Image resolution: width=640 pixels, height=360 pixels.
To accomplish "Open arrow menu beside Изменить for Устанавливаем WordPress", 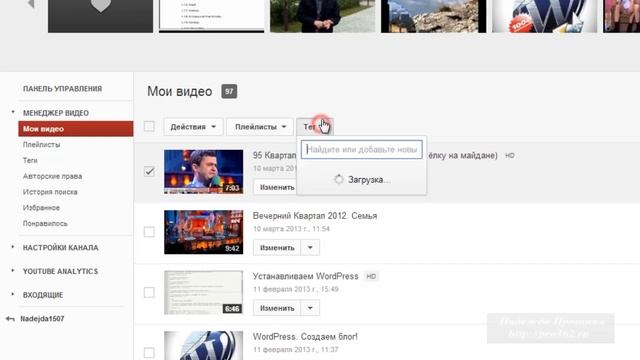I will (310, 308).
